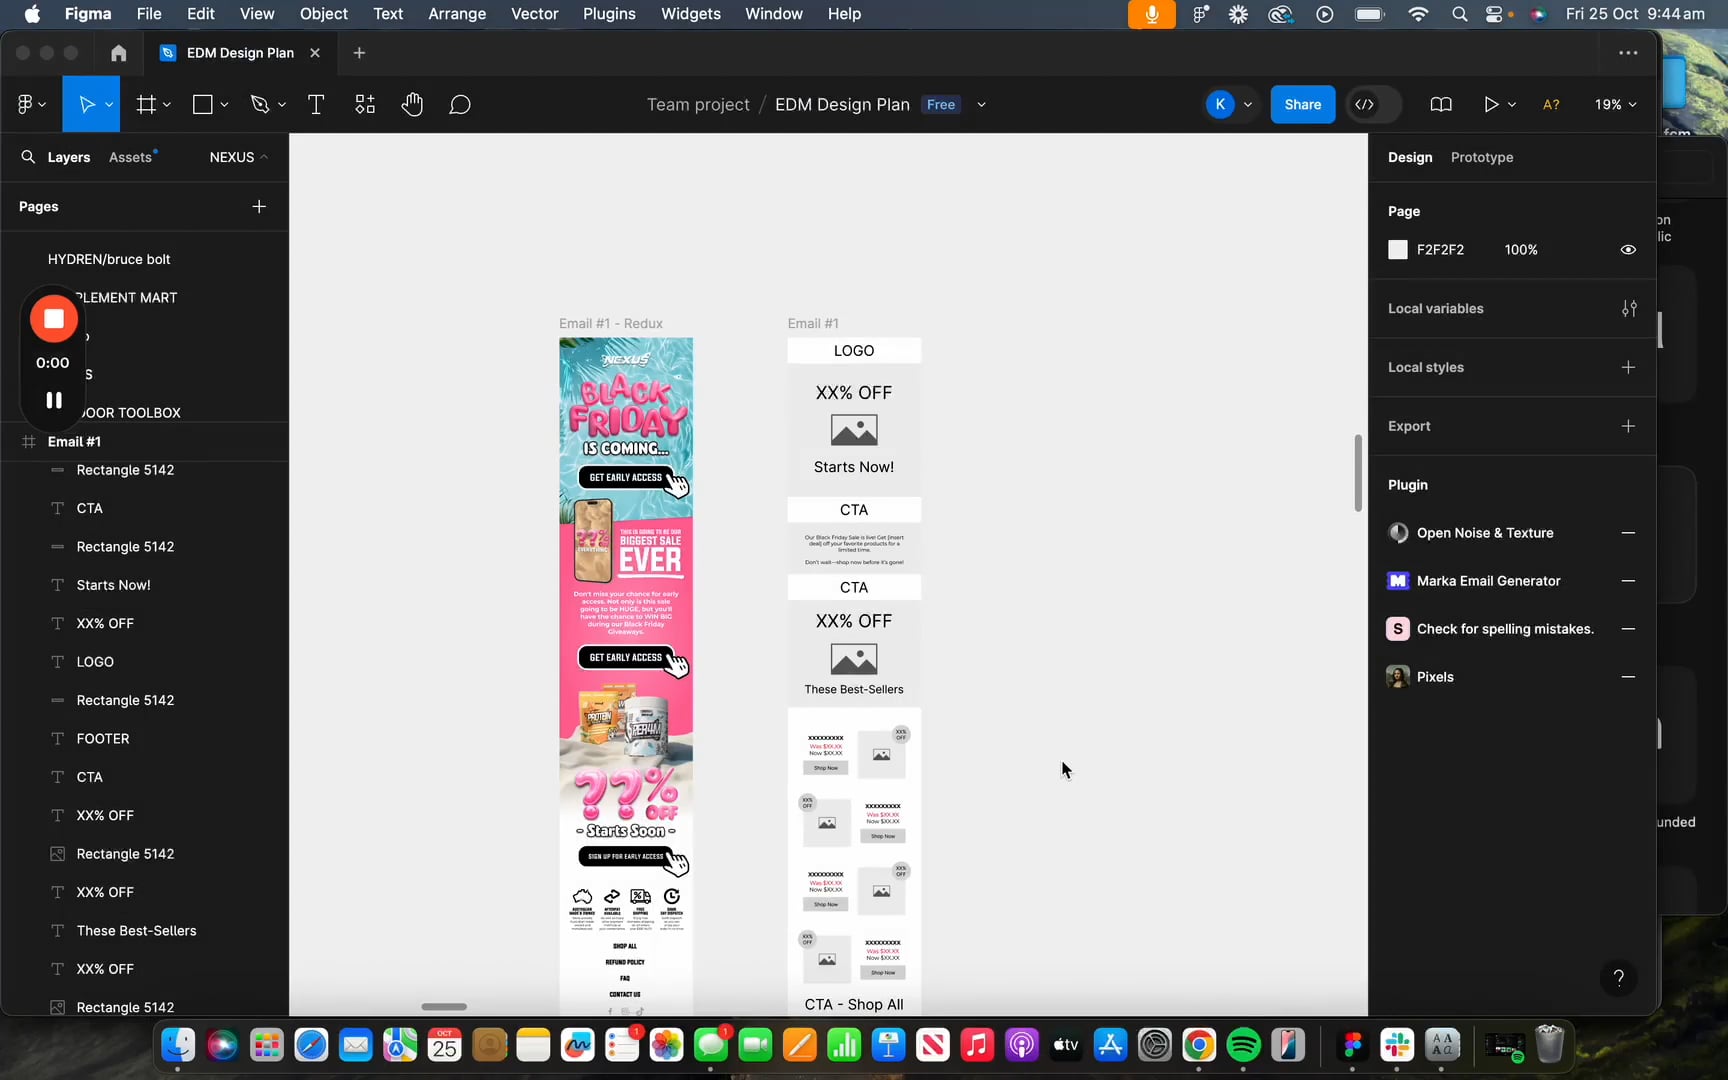
Task: Open the Vector menu
Action: [x=534, y=14]
